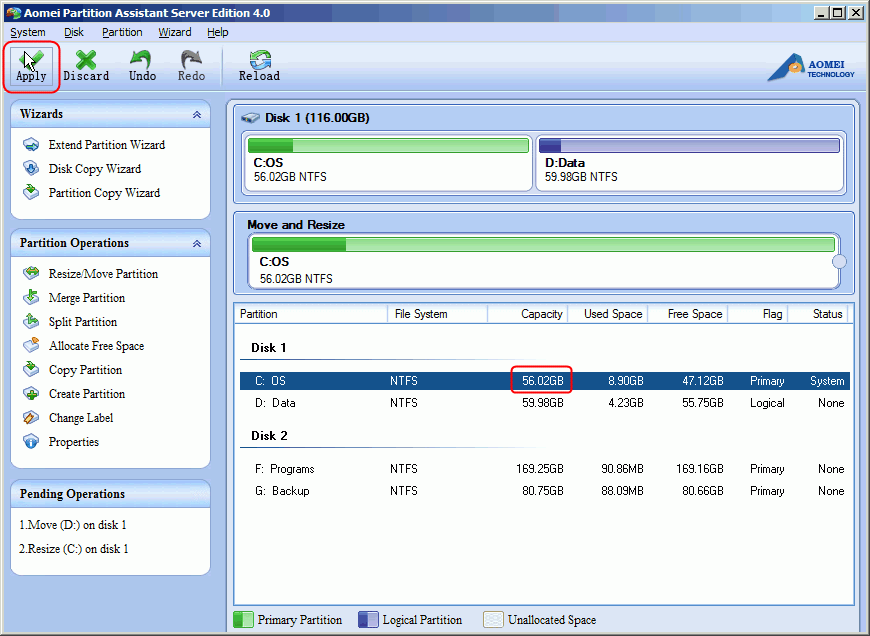Image resolution: width=870 pixels, height=636 pixels.
Task: Choose Merge Partition in the sidebar
Action: click(86, 298)
